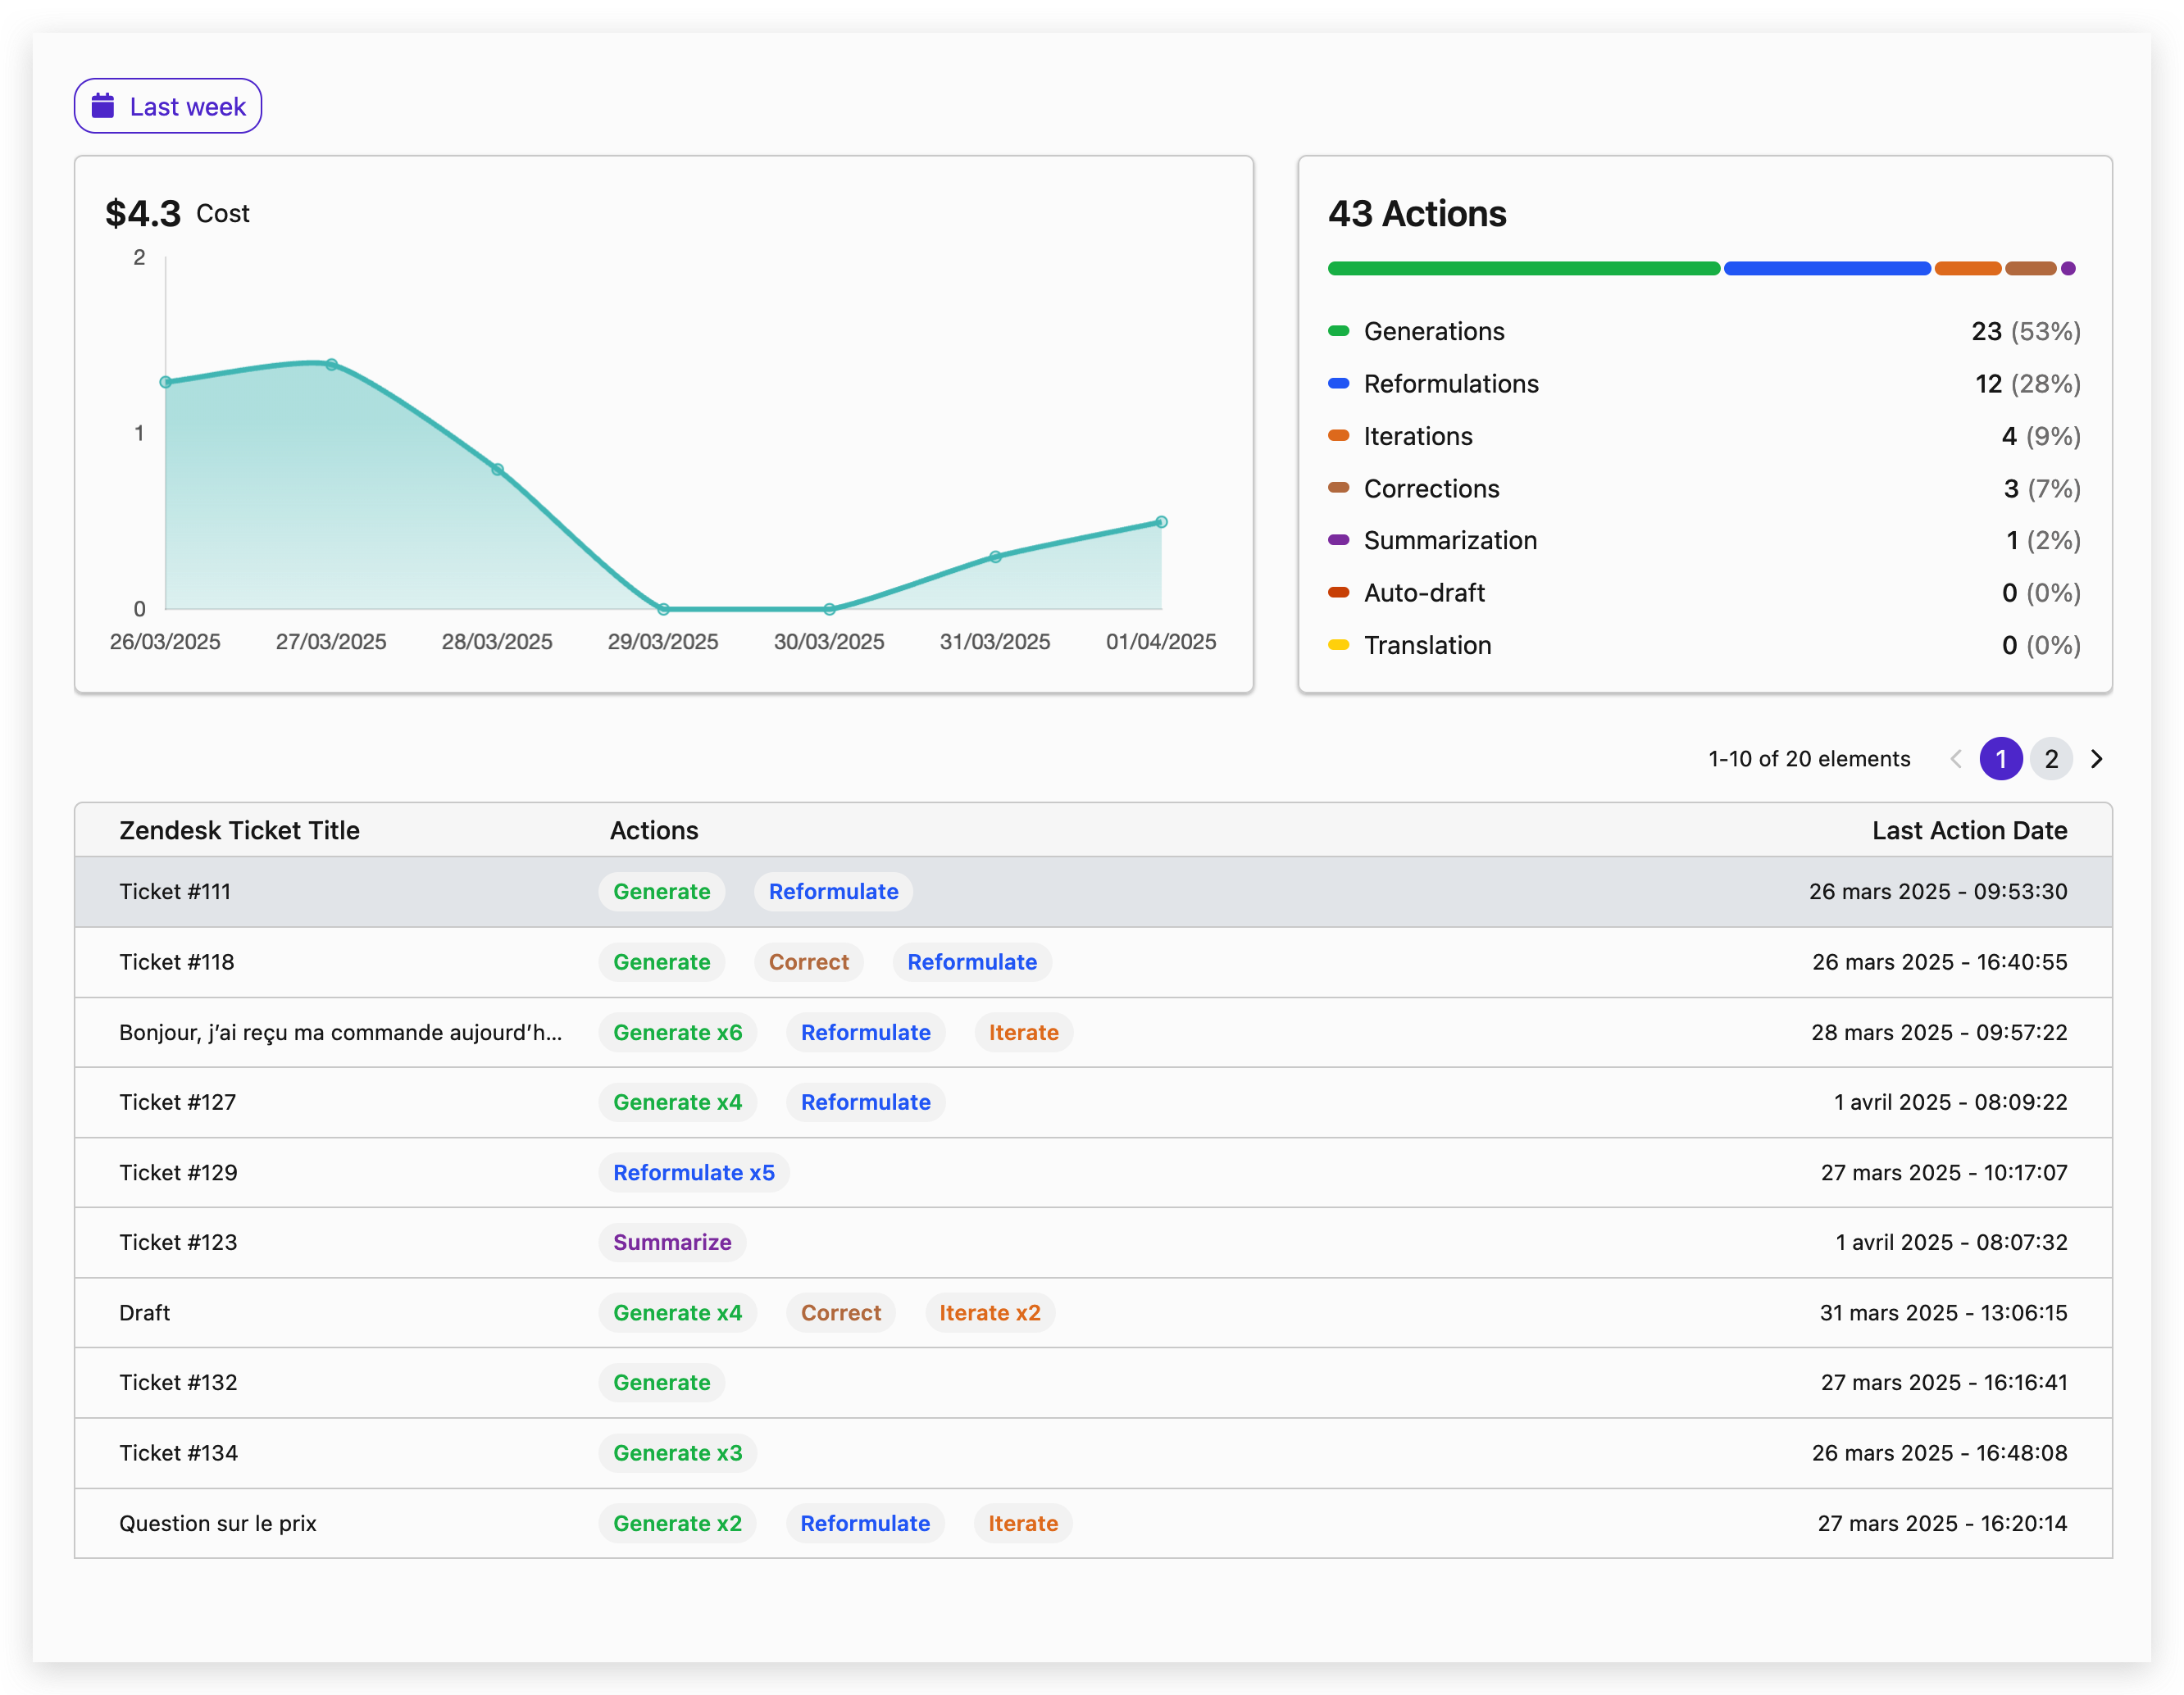Image resolution: width=2184 pixels, height=1695 pixels.
Task: Click chart data point for 01/04/2025
Action: coord(1161,522)
